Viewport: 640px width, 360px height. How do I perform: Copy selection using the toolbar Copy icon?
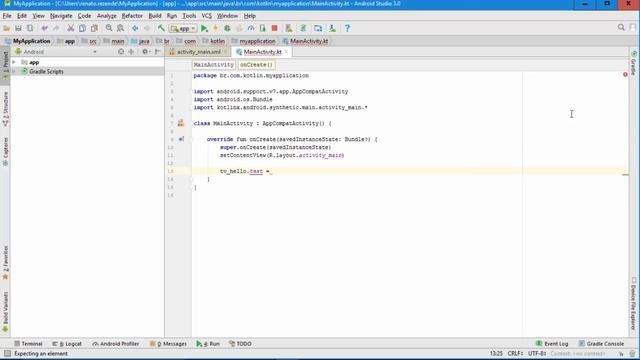pyautogui.click(x=82, y=28)
